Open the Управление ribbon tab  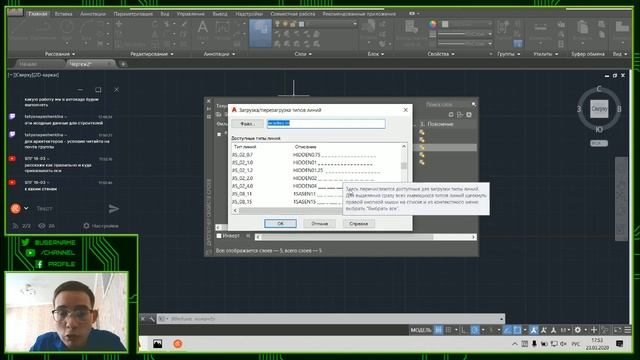click(191, 14)
